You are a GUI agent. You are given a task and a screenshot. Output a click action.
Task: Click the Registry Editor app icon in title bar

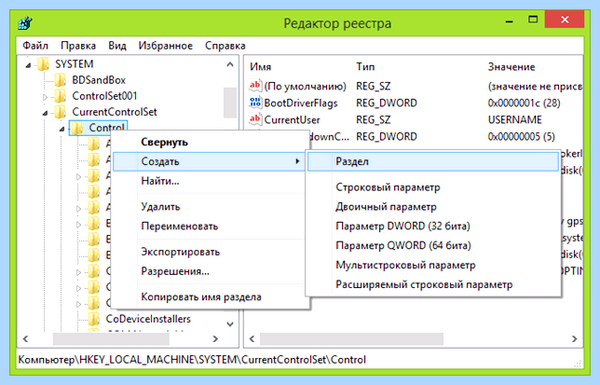click(25, 23)
